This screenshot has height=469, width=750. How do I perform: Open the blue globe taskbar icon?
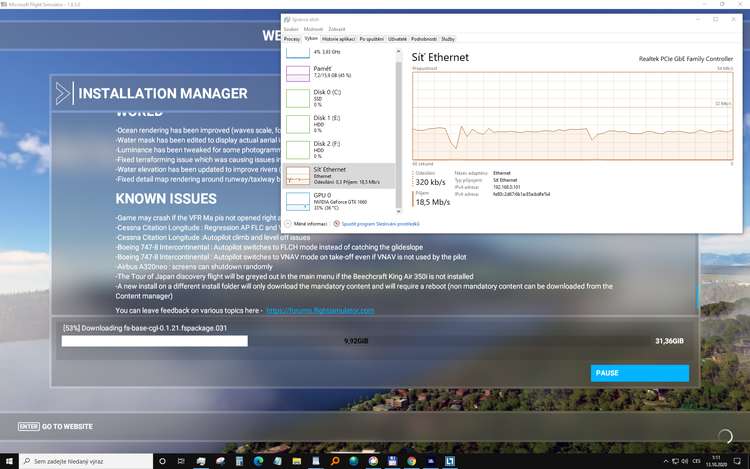[354, 461]
